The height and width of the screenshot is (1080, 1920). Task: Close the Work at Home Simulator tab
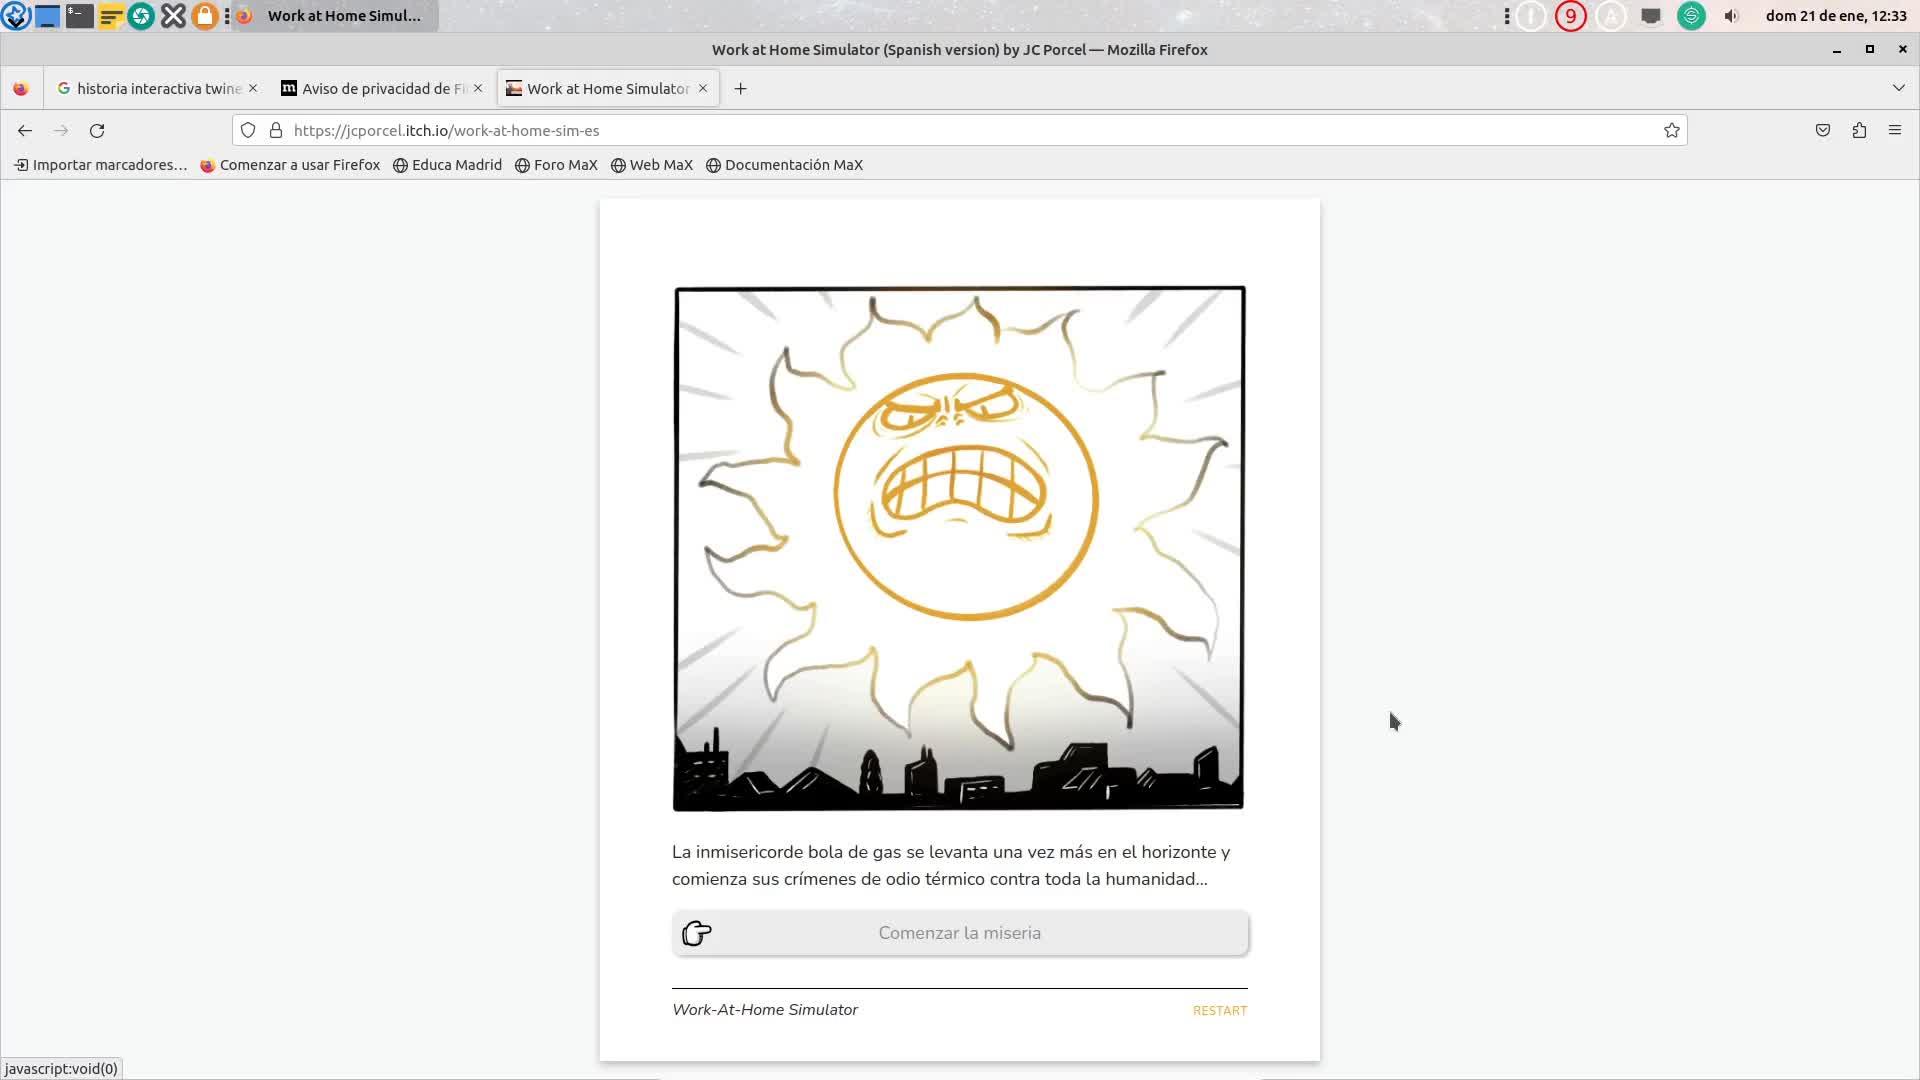tap(703, 89)
